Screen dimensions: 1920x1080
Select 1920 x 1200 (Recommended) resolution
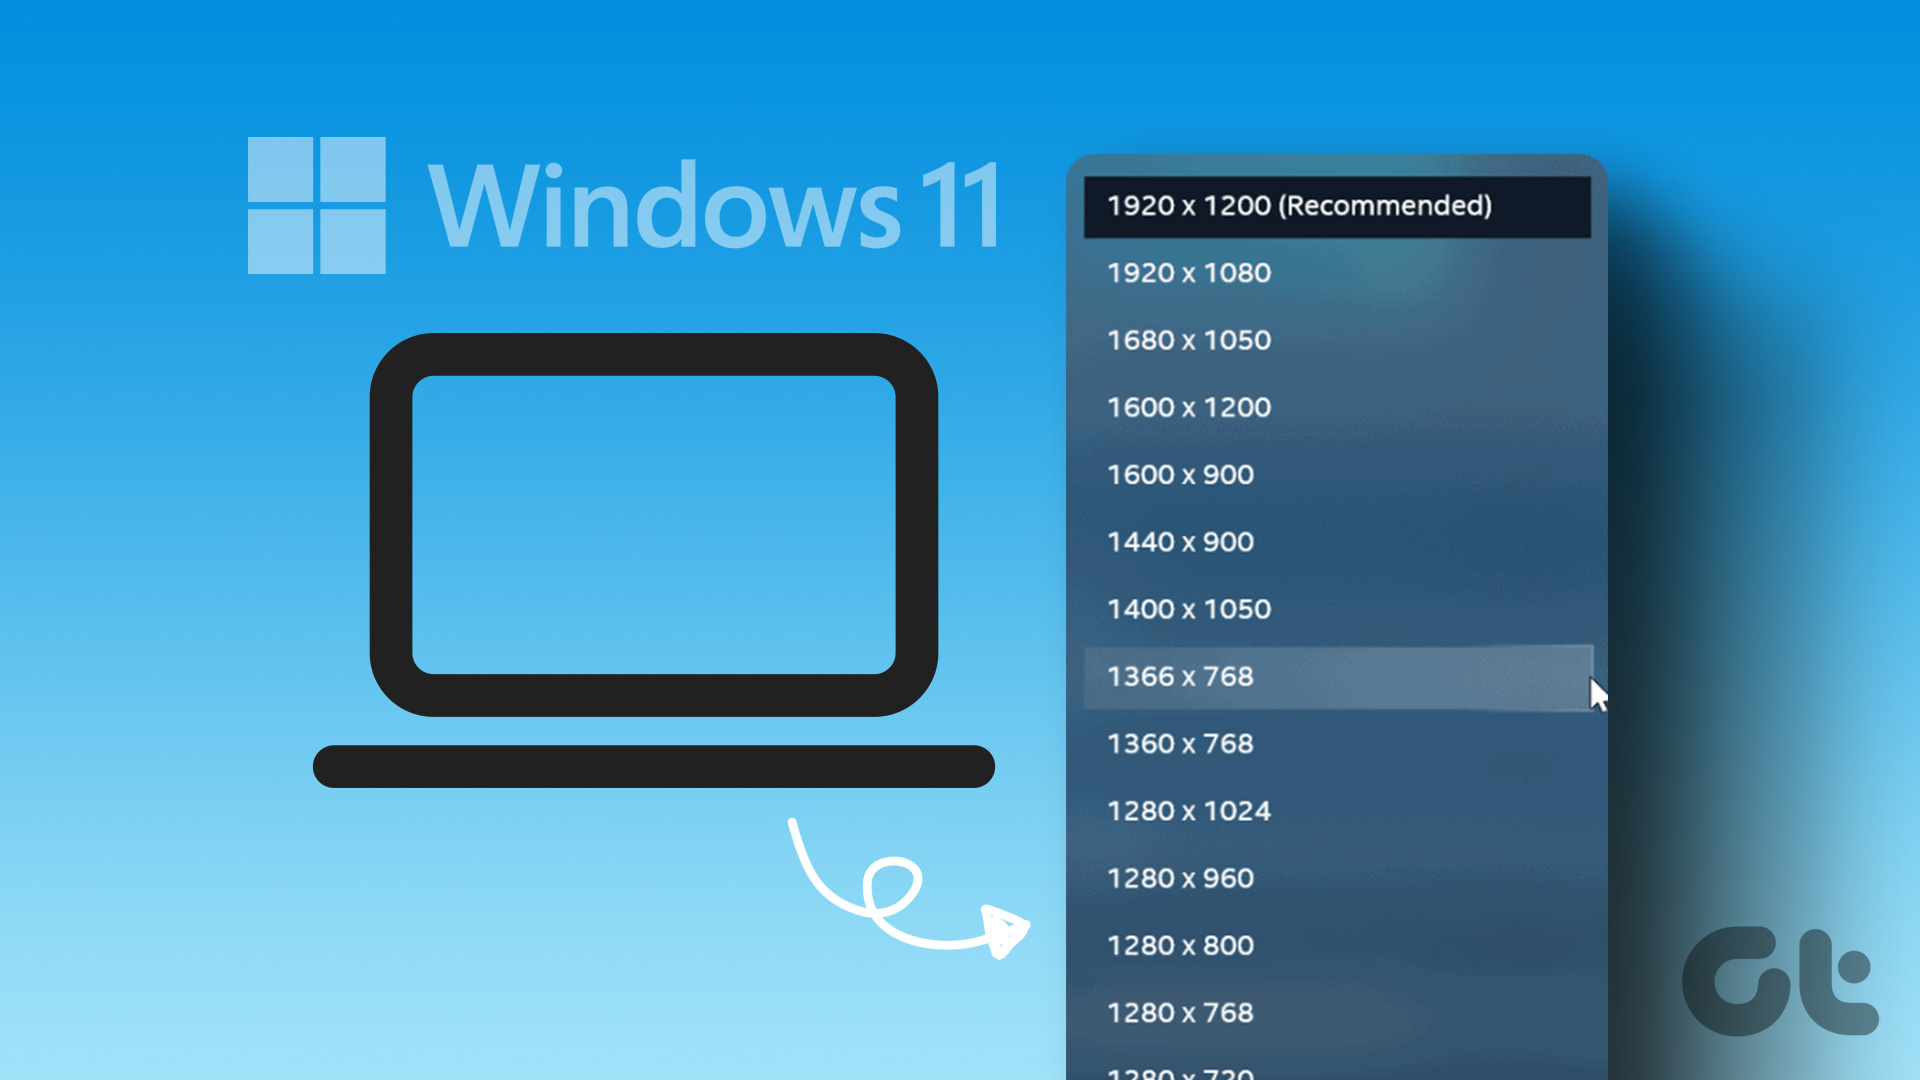[1337, 206]
